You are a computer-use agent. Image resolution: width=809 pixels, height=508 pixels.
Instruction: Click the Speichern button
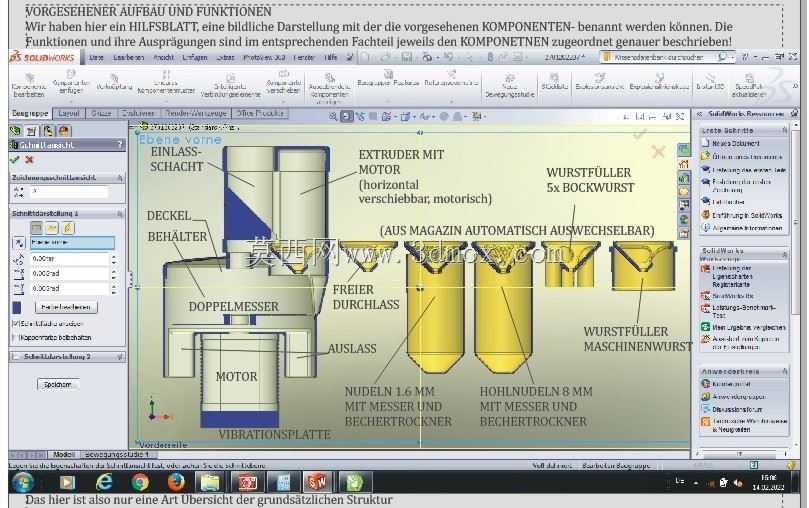(58, 384)
